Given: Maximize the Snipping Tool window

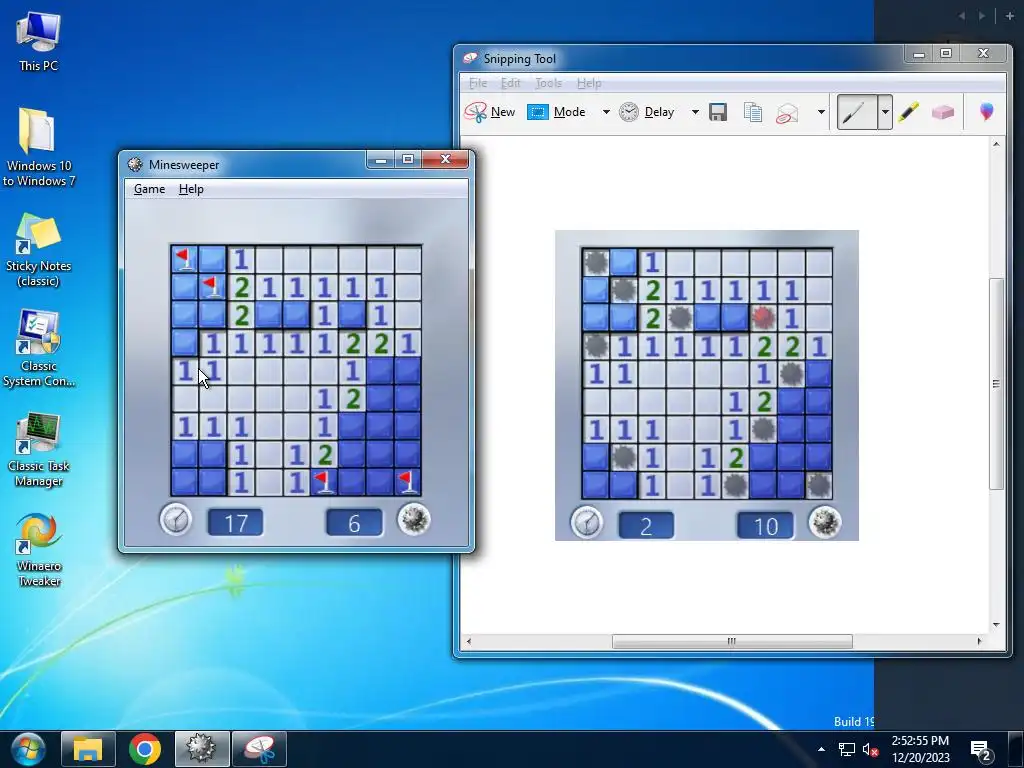Looking at the screenshot, I should [946, 54].
